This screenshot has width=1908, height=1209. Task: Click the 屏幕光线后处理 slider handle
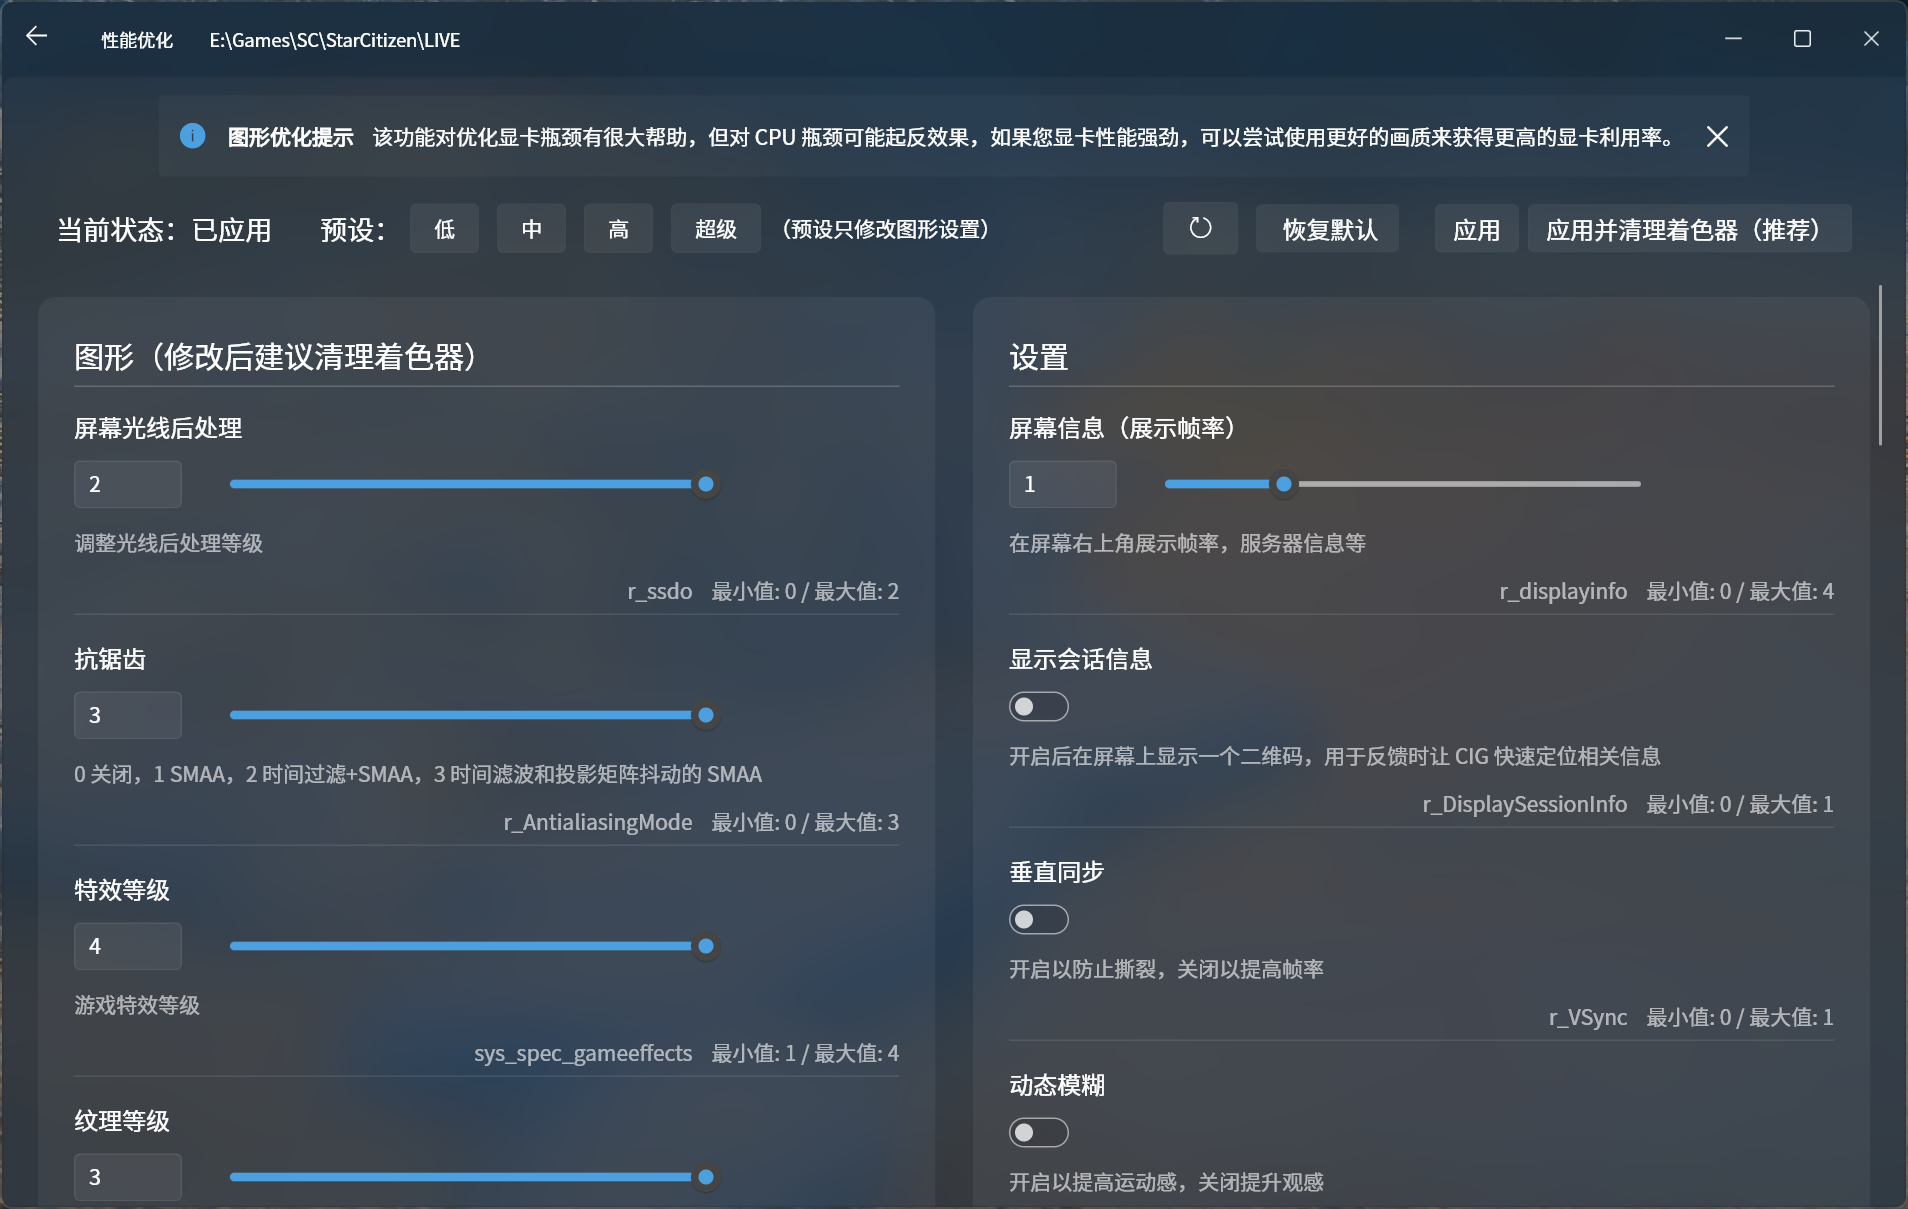pyautogui.click(x=706, y=484)
